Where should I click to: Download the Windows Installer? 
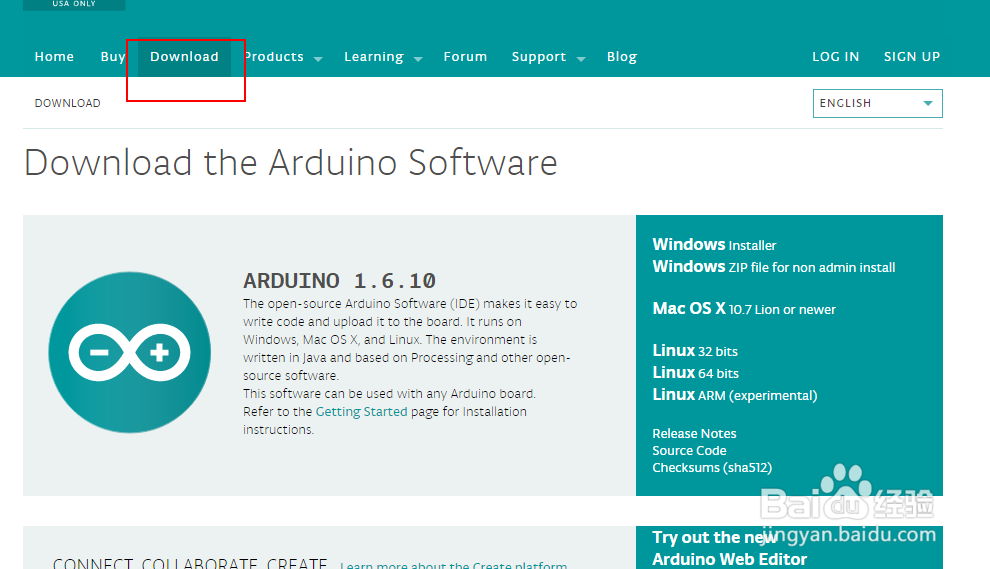(x=714, y=245)
